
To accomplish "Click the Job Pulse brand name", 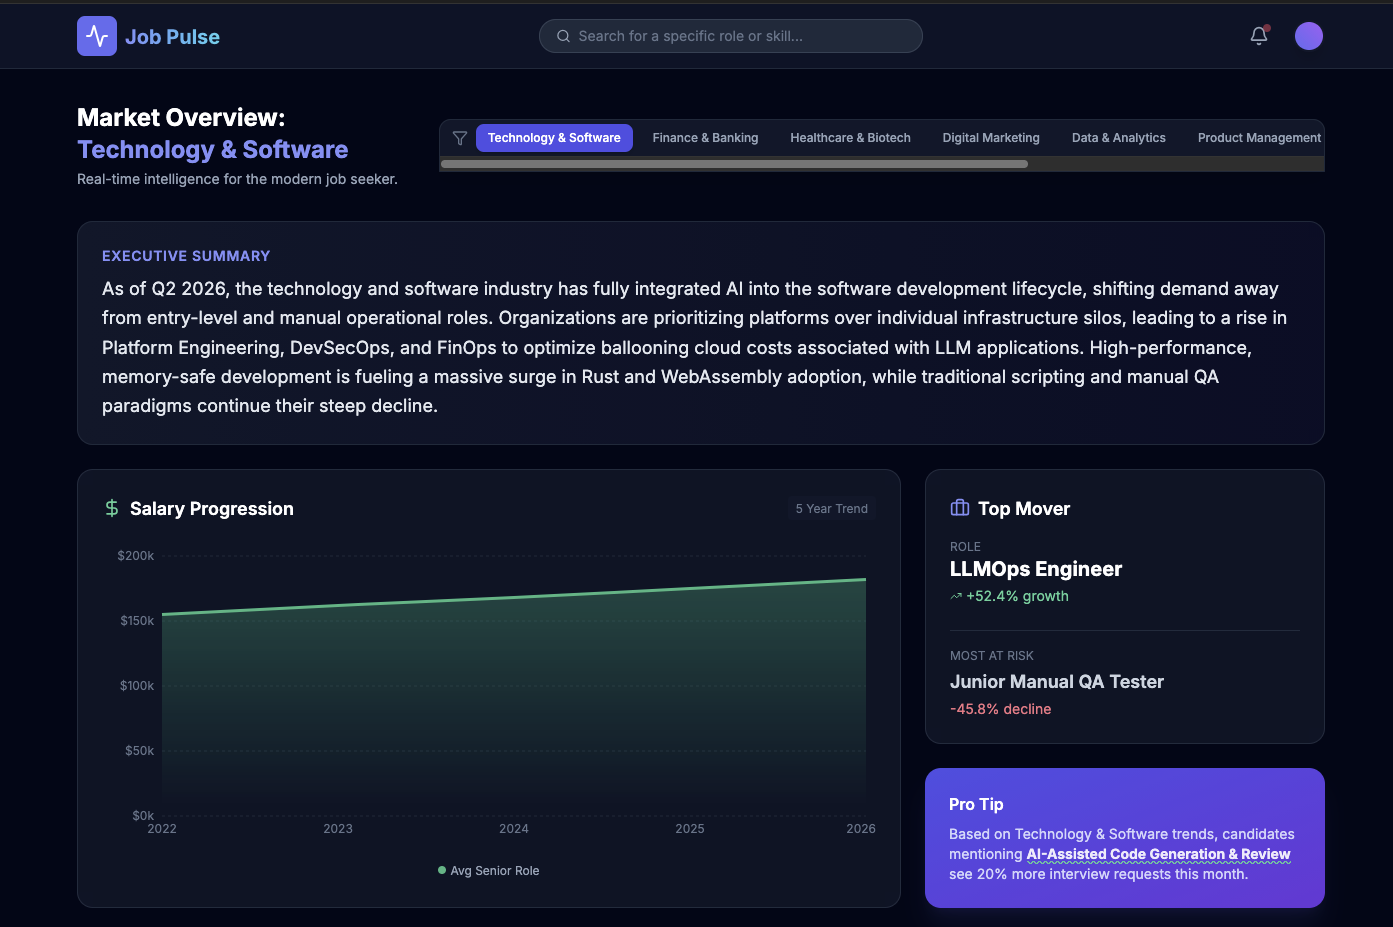I will click(172, 37).
